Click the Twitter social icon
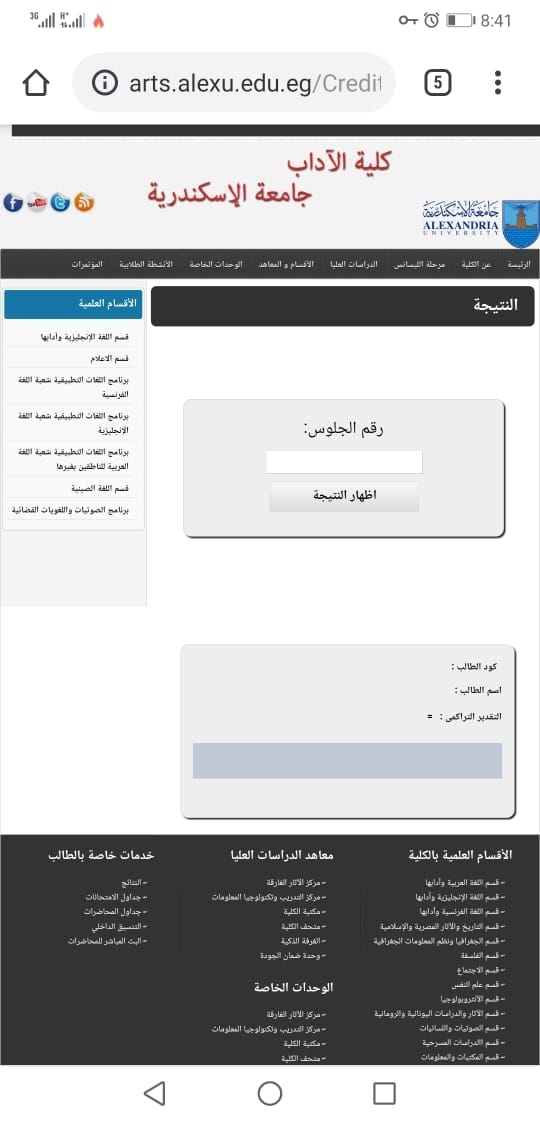Image resolution: width=540 pixels, height=1122 pixels. pos(60,203)
